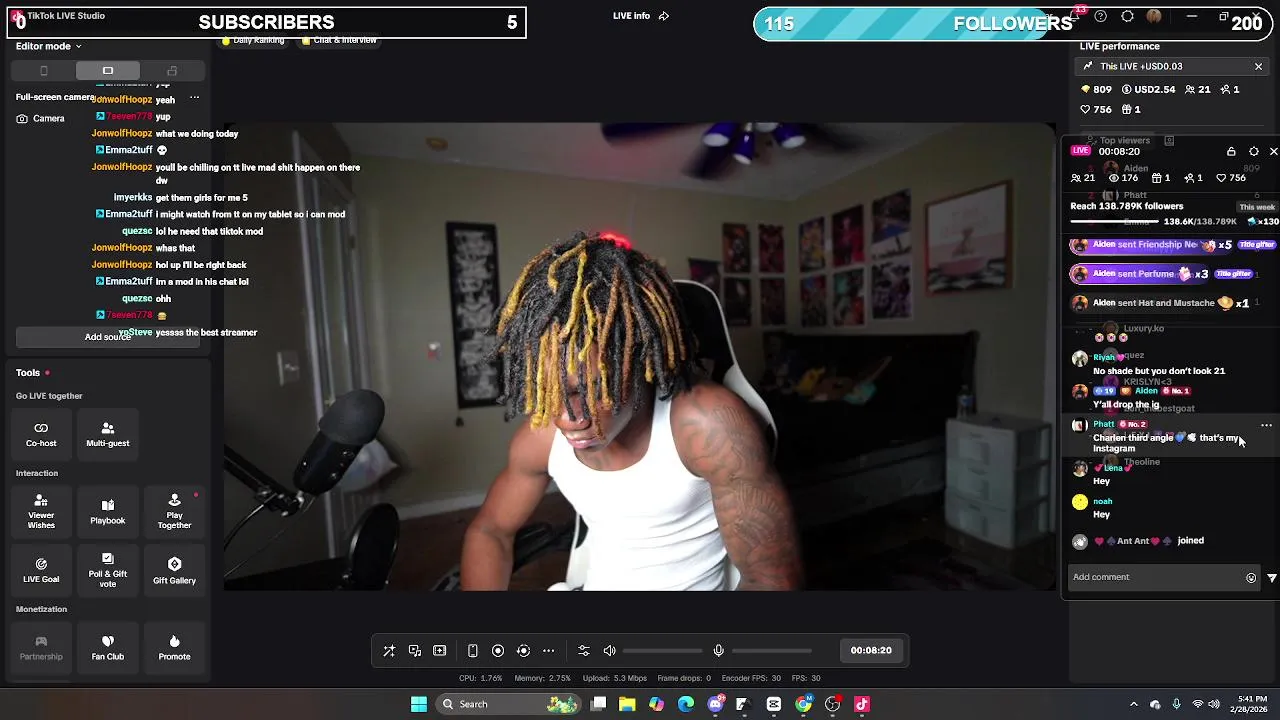Click the speaker volume slider
The width and height of the screenshot is (1280, 720).
662,651
